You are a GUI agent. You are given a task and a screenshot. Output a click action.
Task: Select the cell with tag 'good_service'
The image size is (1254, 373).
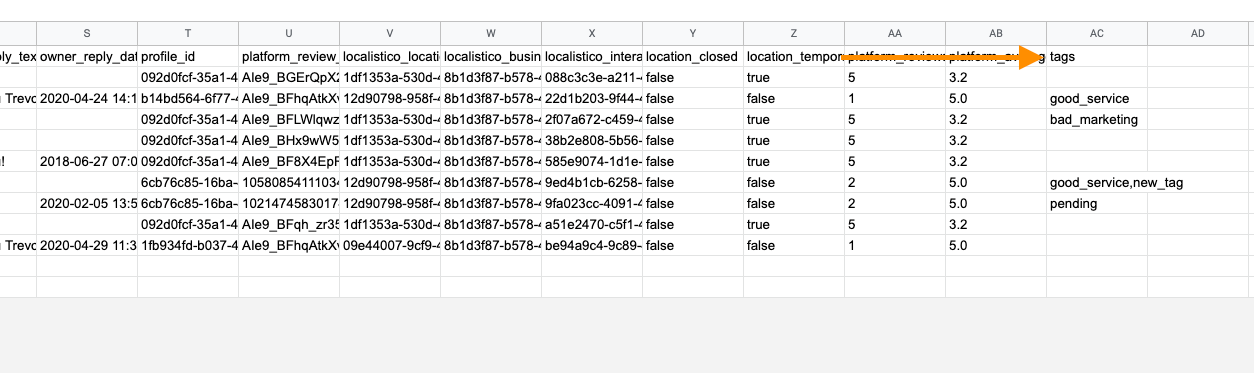[x=1097, y=99]
